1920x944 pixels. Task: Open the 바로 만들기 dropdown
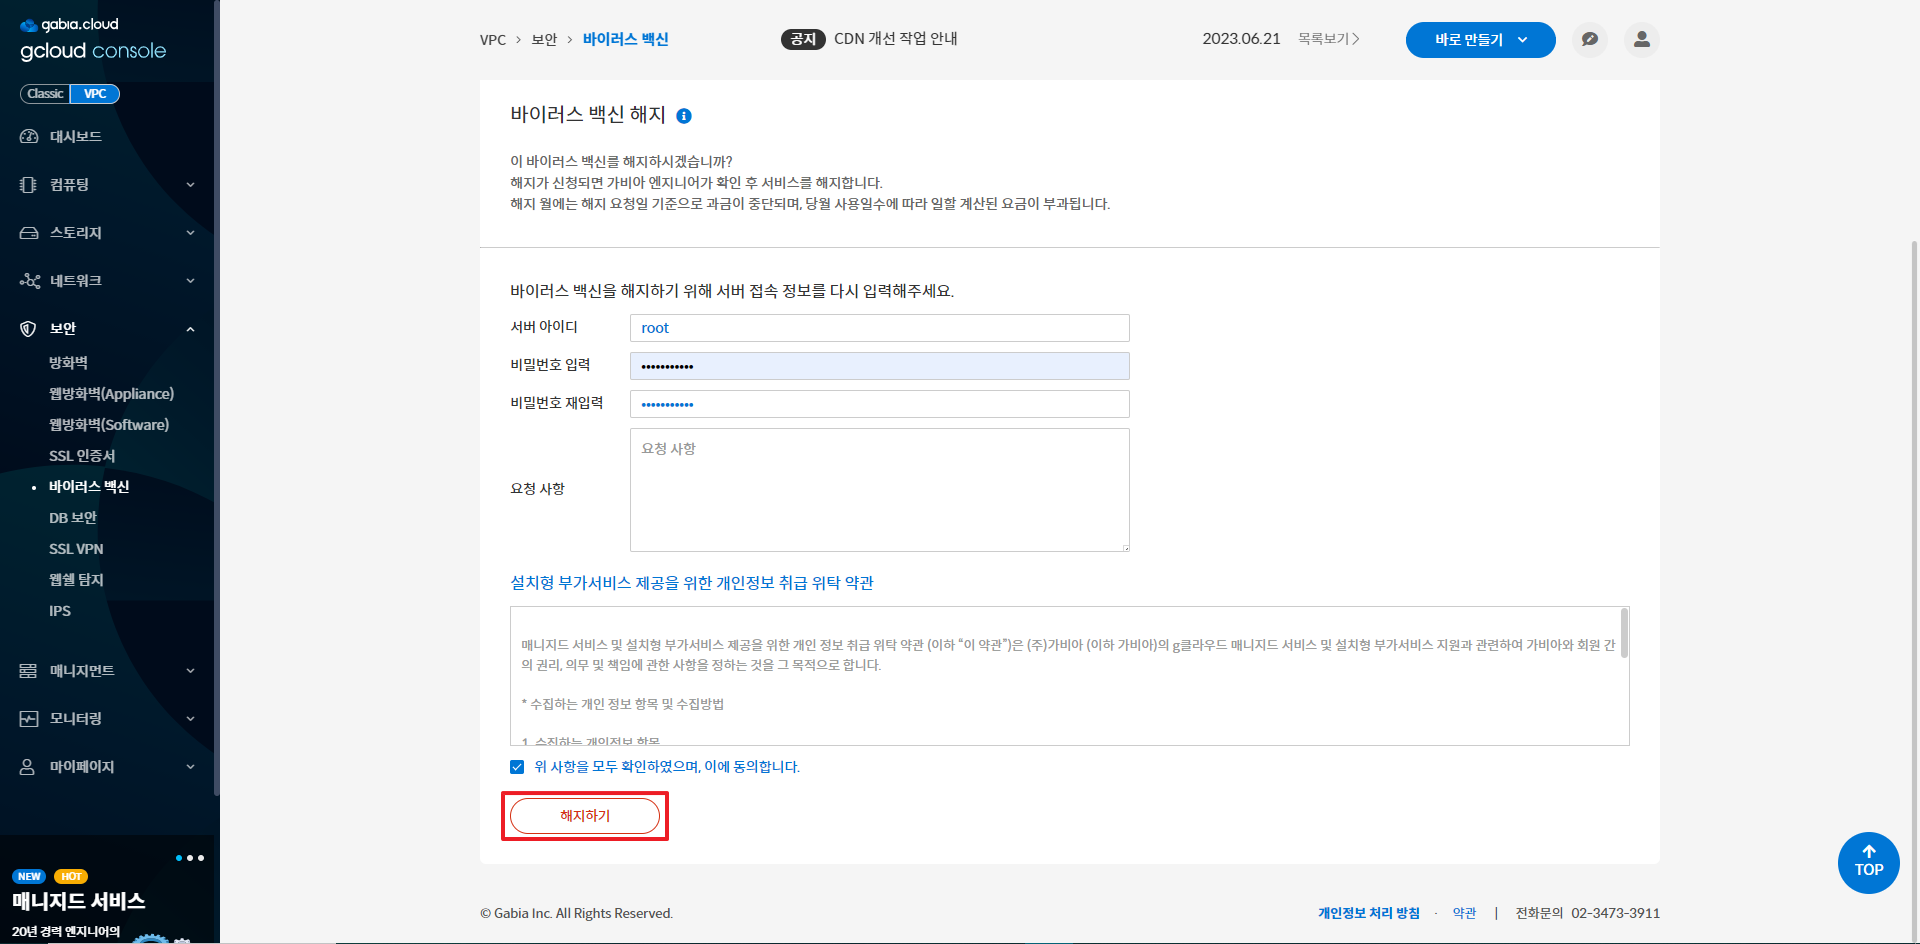point(1480,40)
